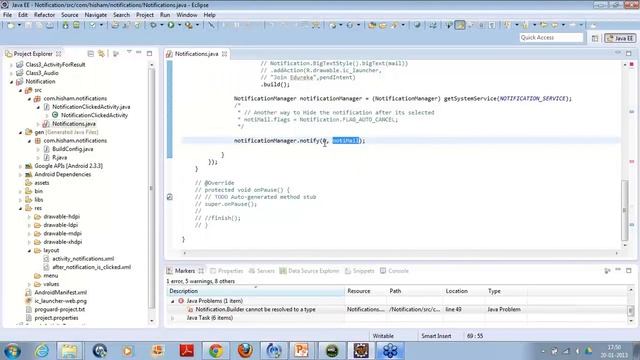The image size is (640, 360).
Task: Select NotificationClickedActivity.java file
Action: click(x=91, y=107)
